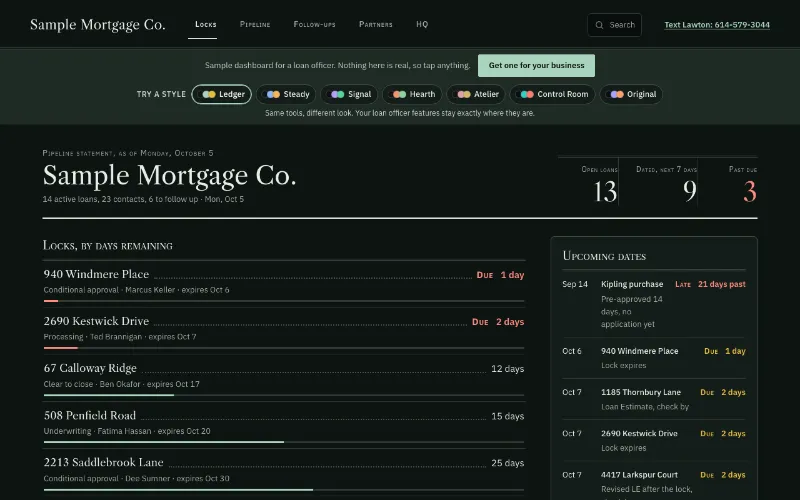Click the Sep 14 date label
The width and height of the screenshot is (800, 500).
pyautogui.click(x=575, y=284)
